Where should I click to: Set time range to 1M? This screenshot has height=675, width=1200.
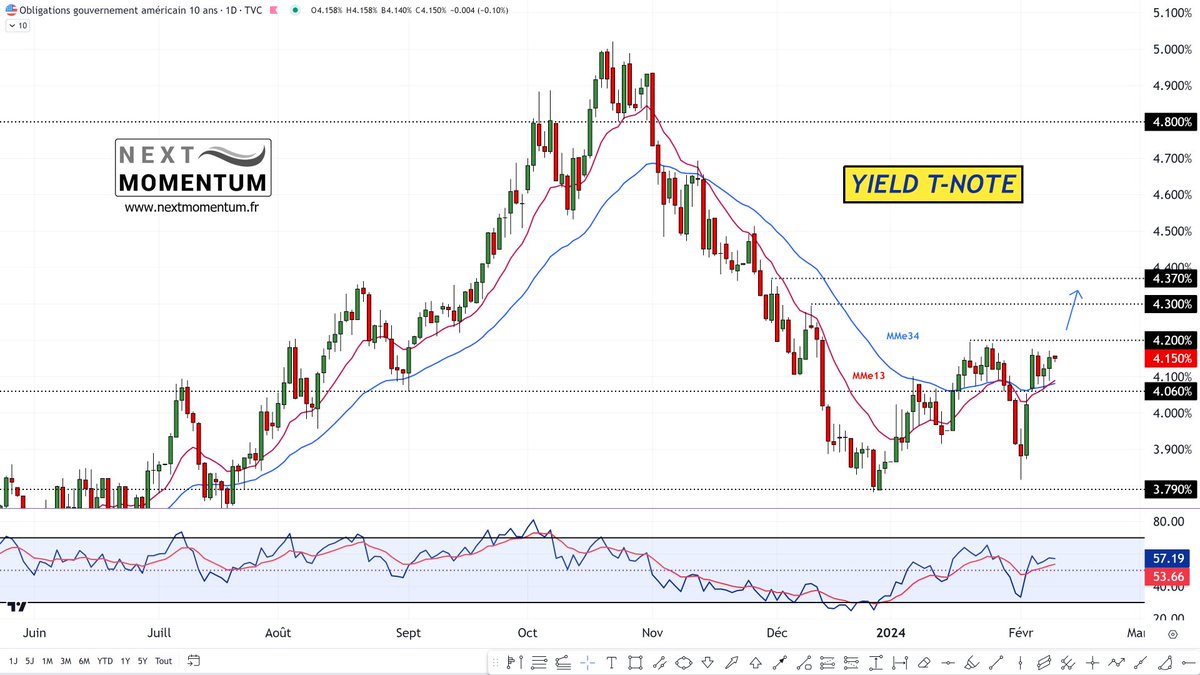point(48,661)
